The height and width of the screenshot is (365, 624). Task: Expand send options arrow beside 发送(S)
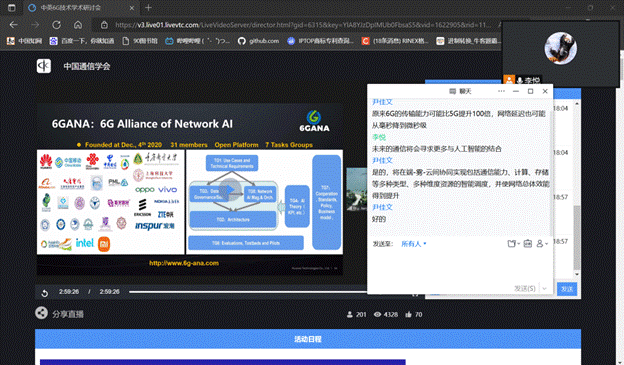544,288
